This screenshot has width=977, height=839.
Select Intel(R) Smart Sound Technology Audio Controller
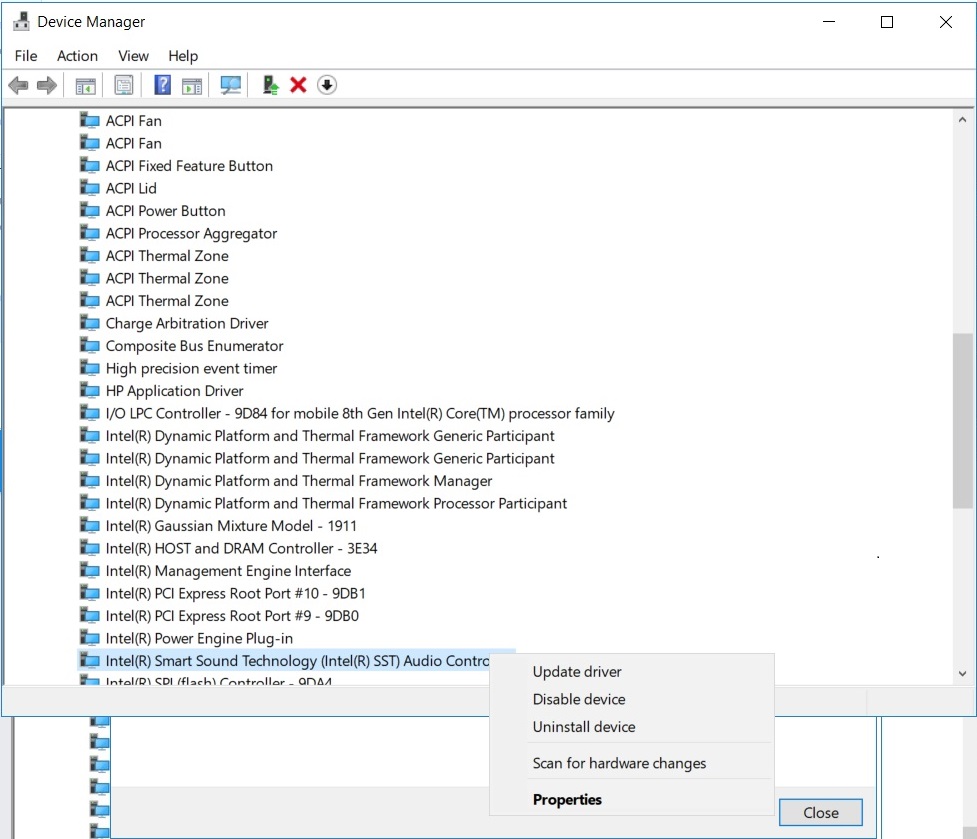pyautogui.click(x=297, y=660)
